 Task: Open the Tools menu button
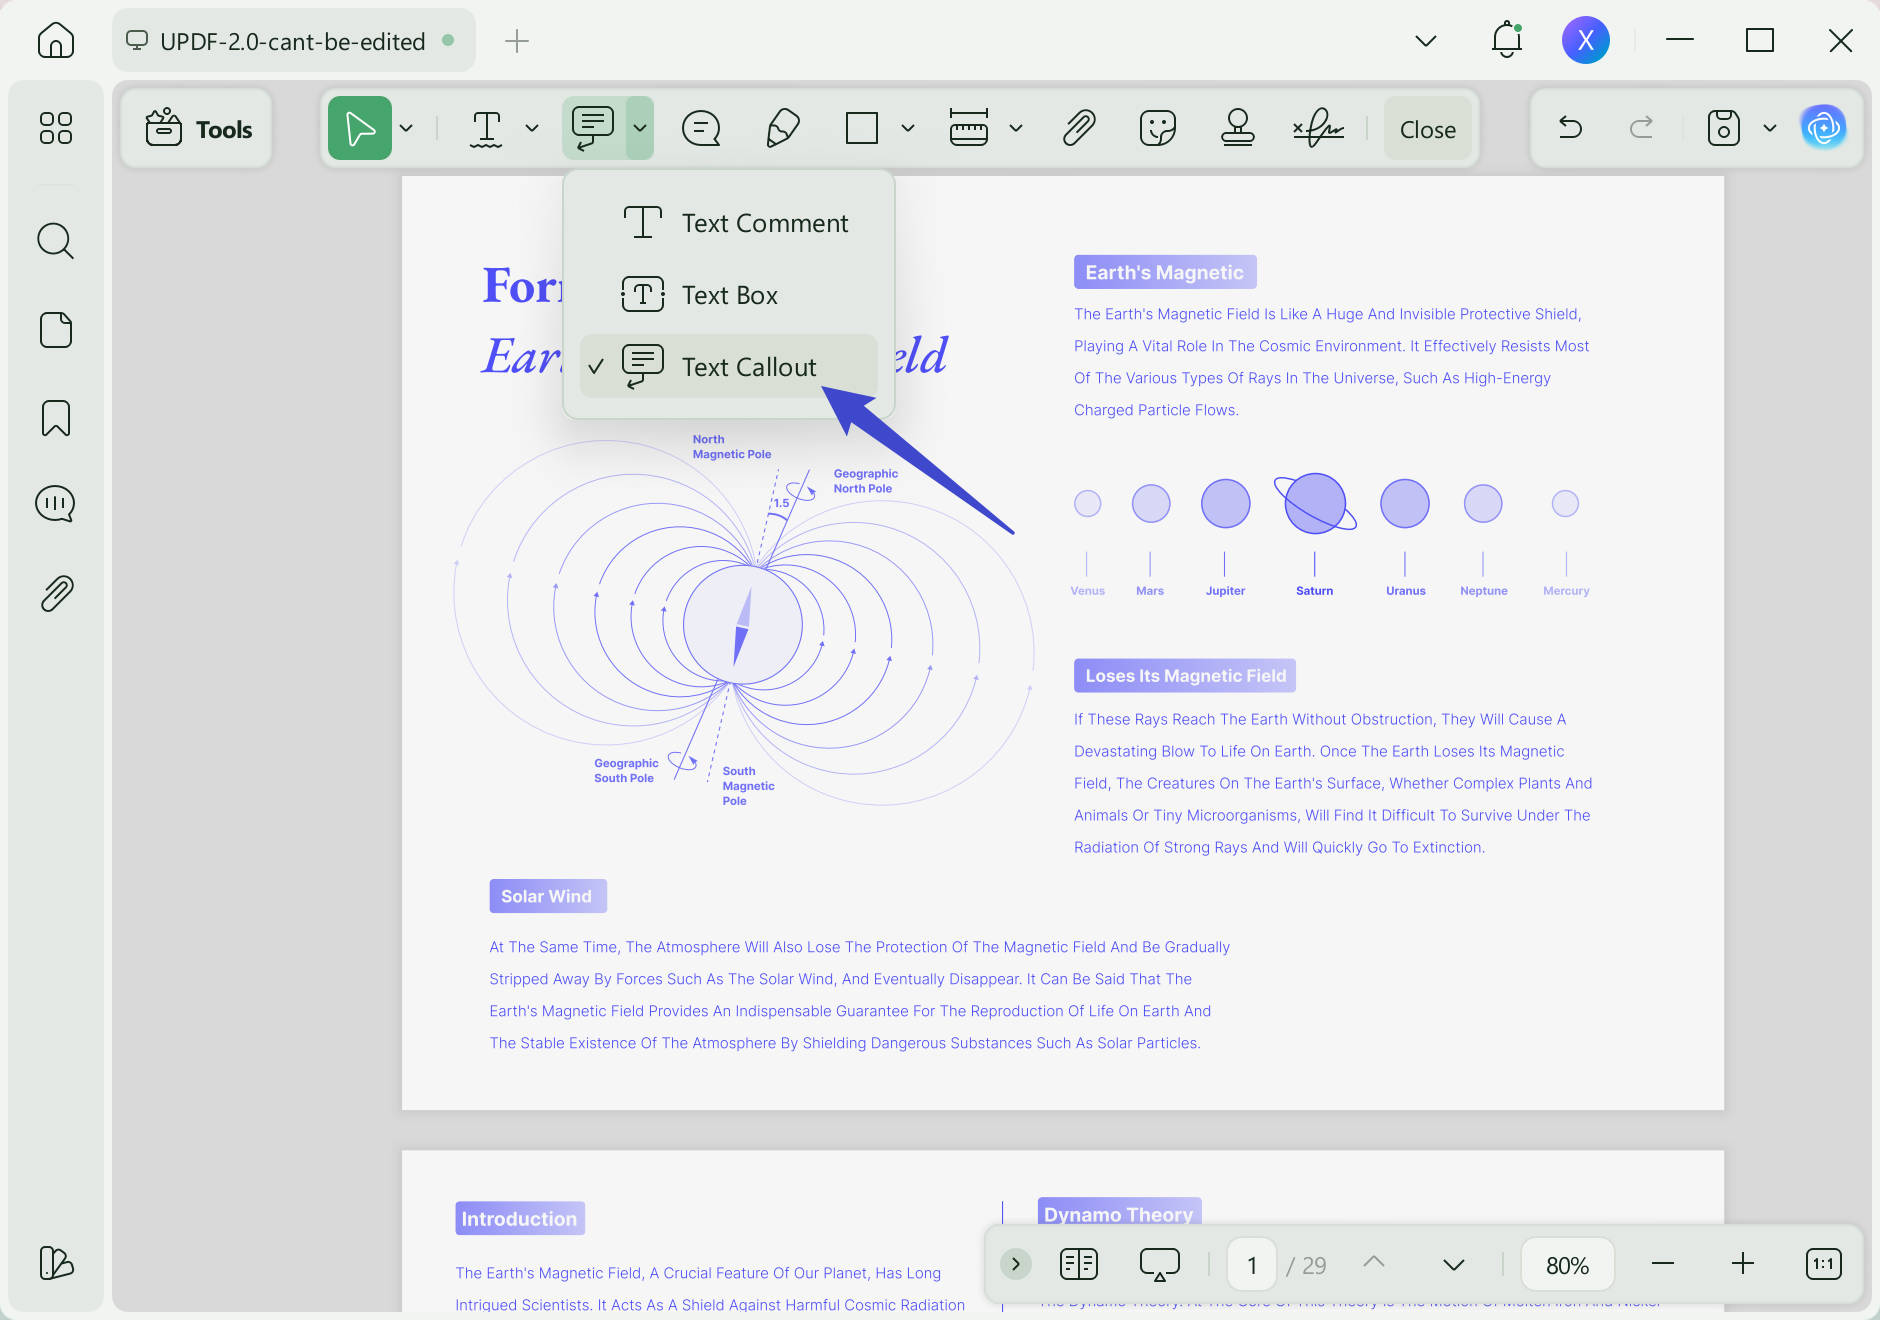198,129
